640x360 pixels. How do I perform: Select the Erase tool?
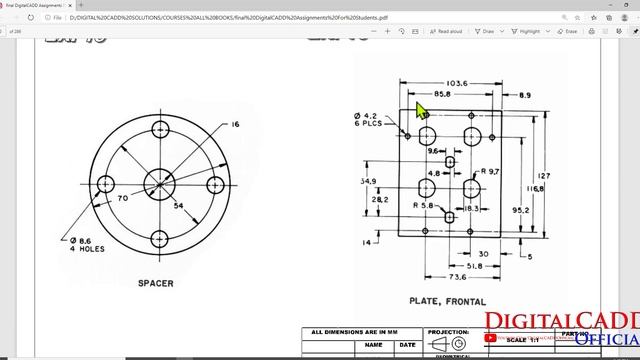coord(567,31)
